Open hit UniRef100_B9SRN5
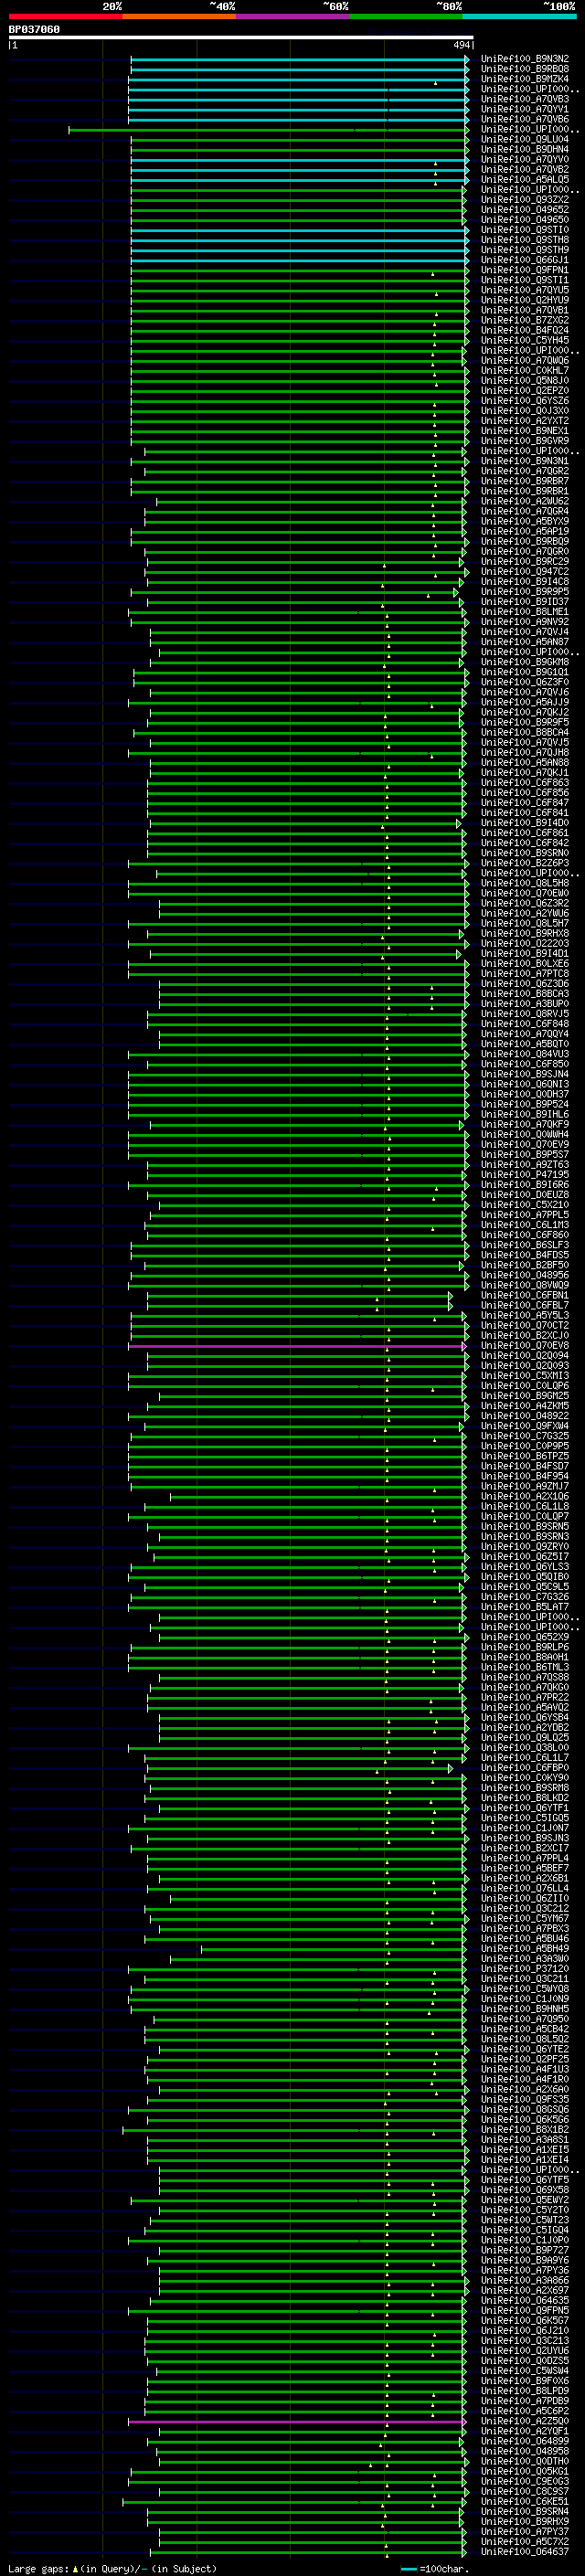This screenshot has width=585, height=2576. coord(525,1527)
